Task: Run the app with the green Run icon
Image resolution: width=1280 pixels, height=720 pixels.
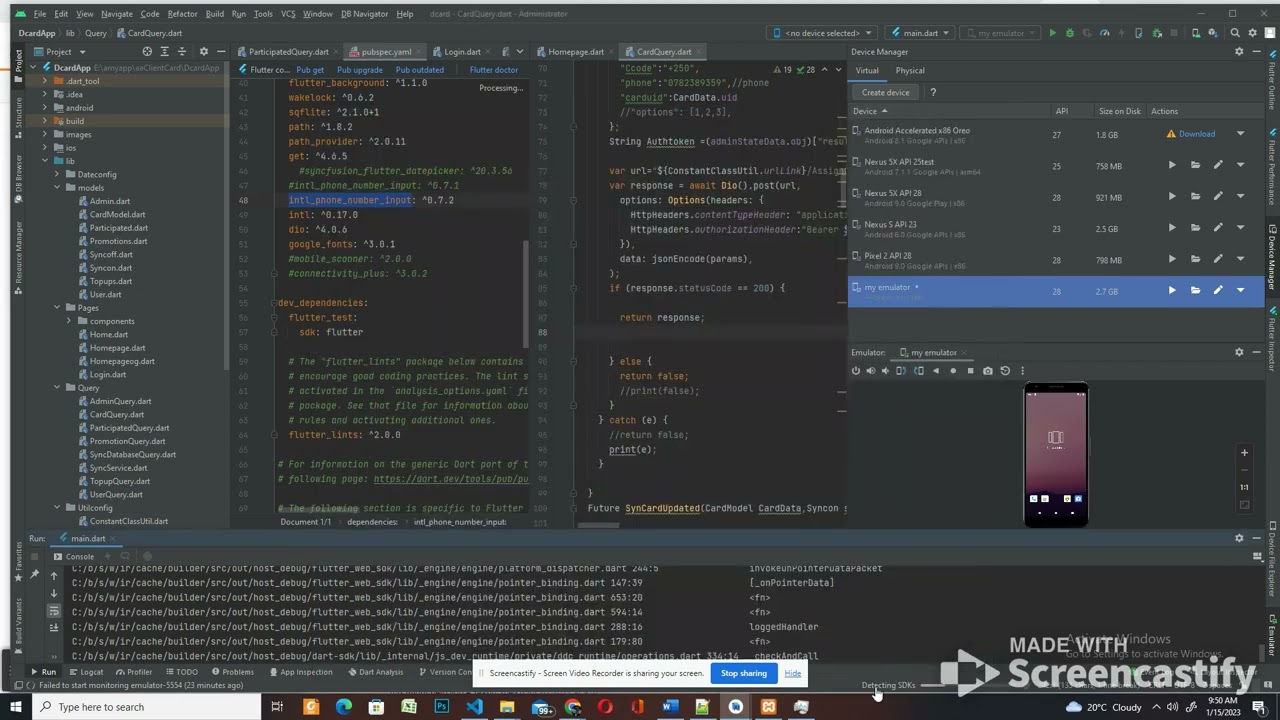Action: (1052, 33)
